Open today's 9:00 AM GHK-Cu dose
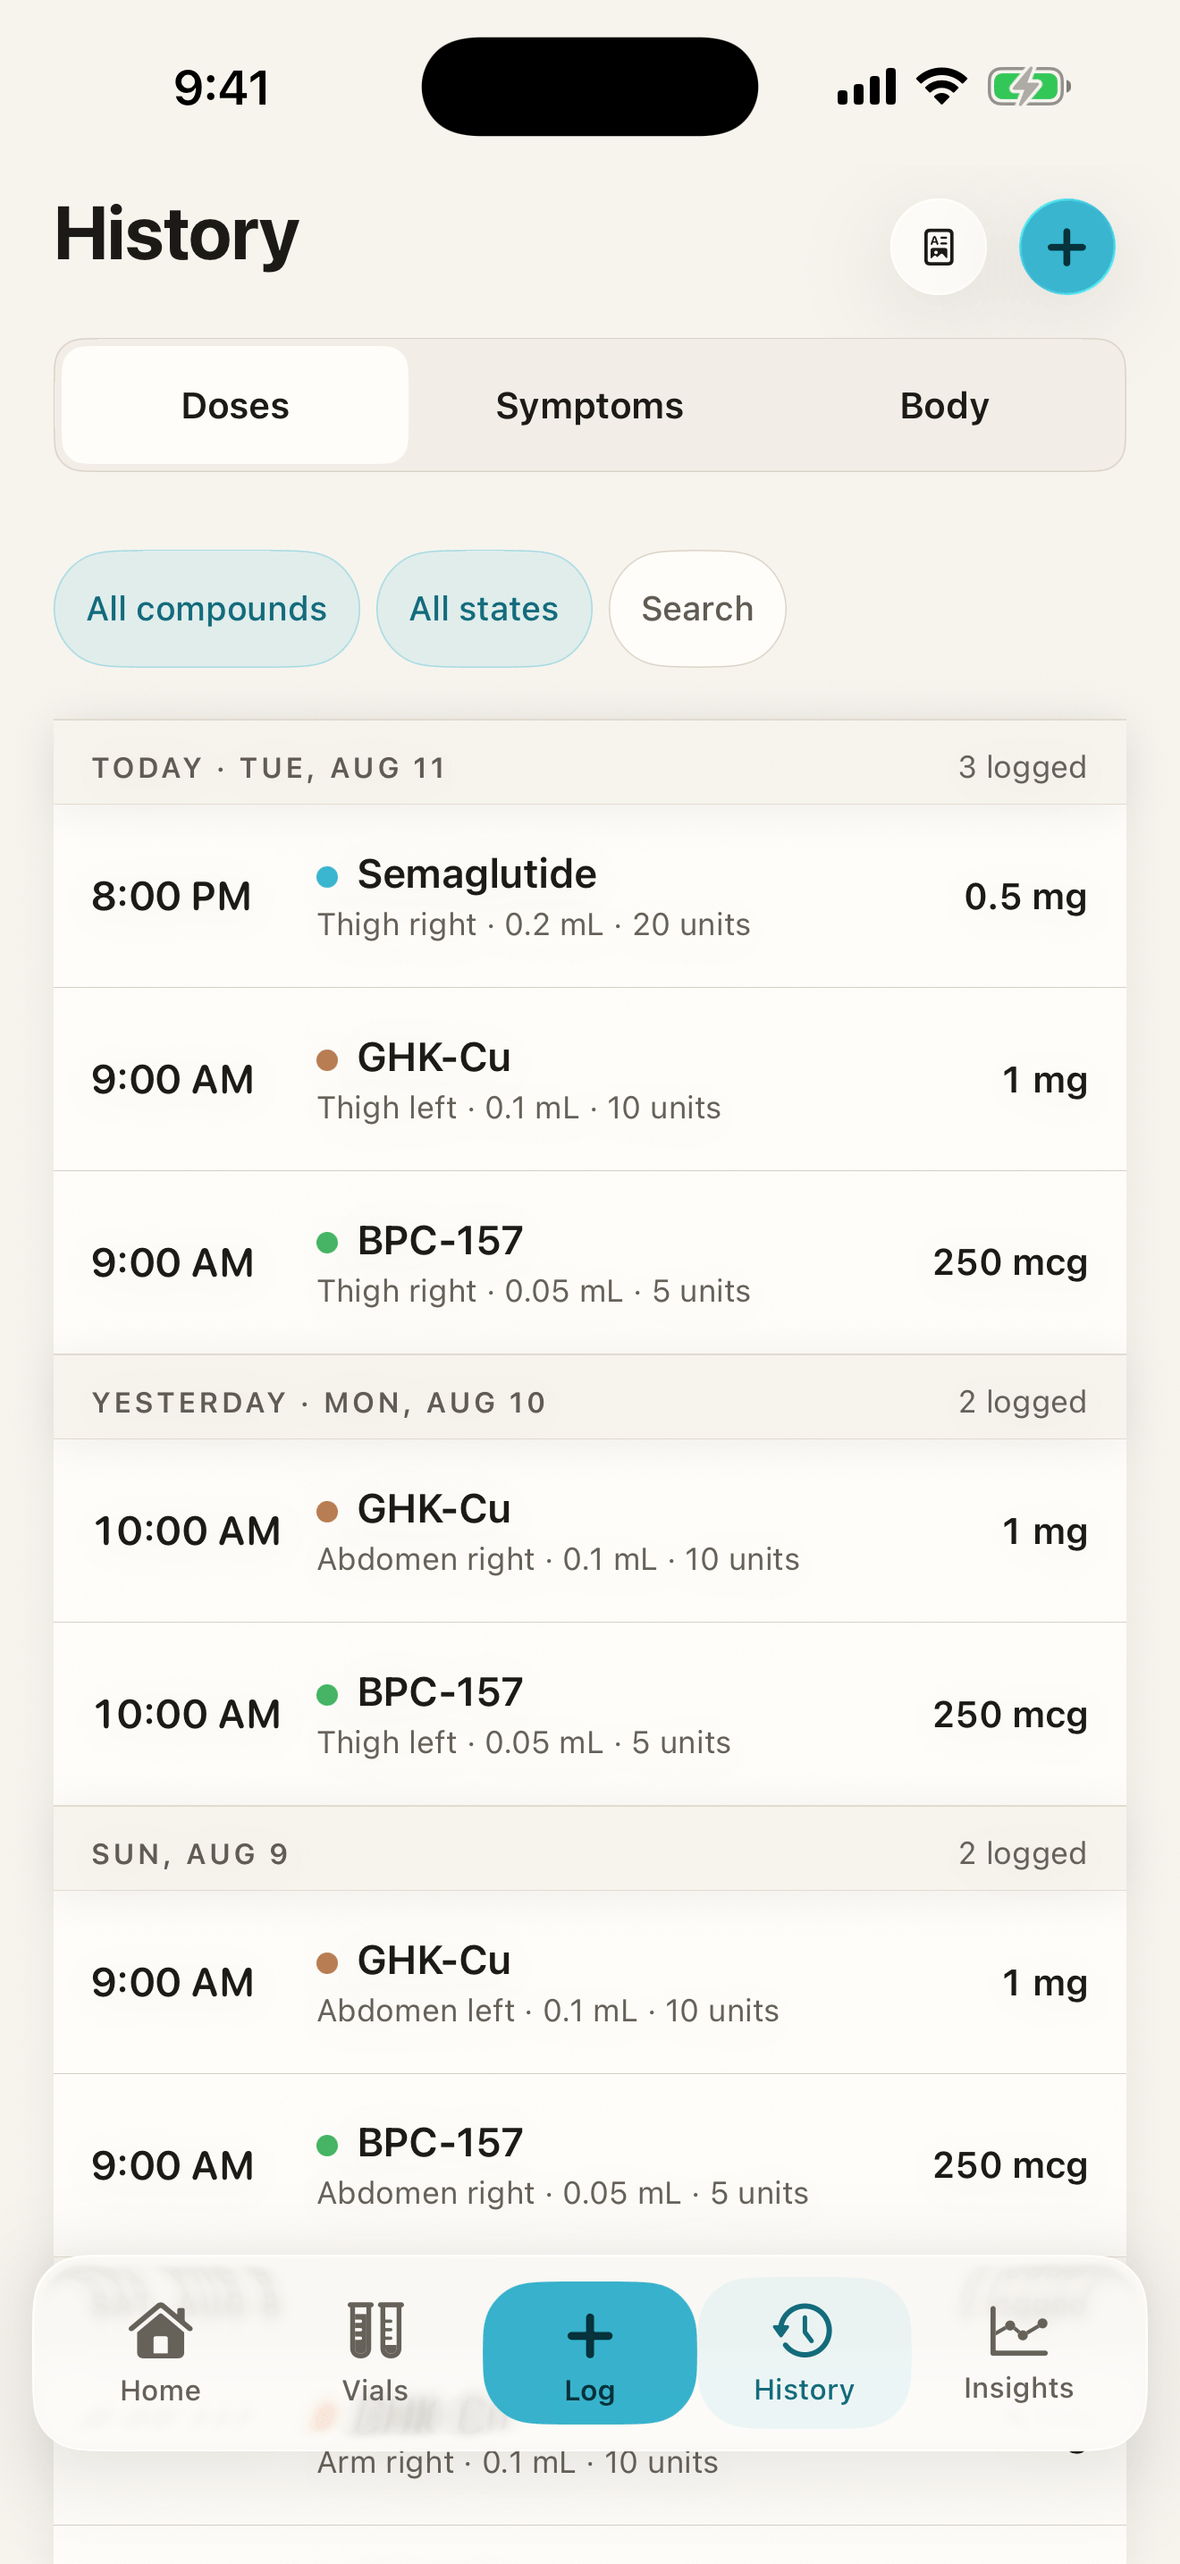 (590, 1080)
